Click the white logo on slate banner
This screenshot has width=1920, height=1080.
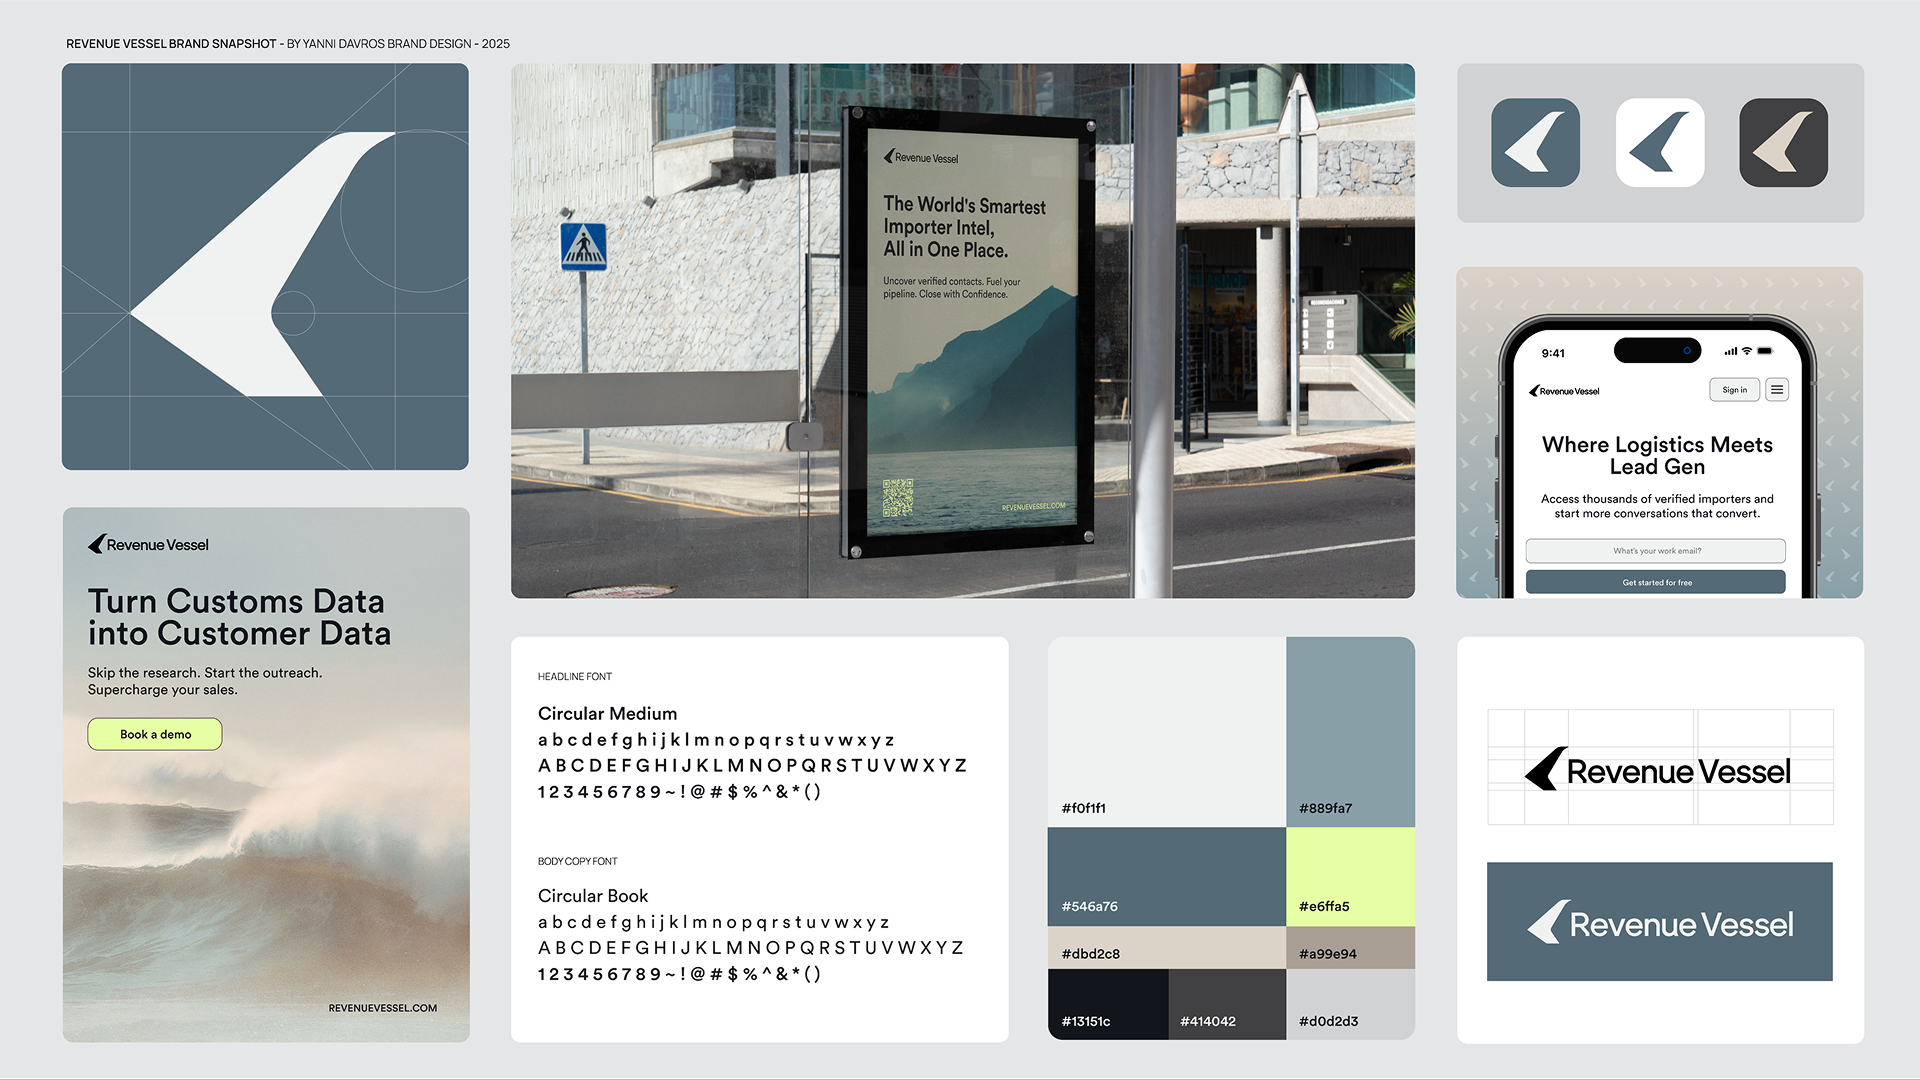pos(1660,922)
